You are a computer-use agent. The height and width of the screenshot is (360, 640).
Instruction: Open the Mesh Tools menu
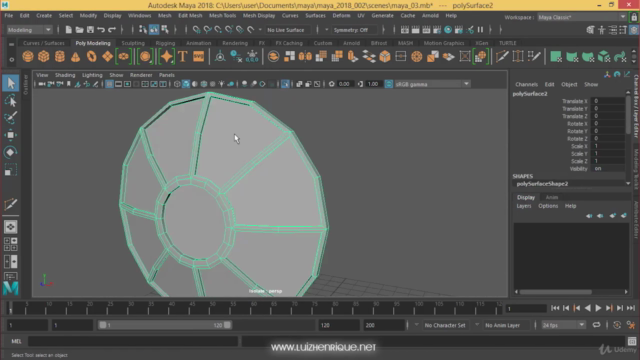[x=222, y=16]
